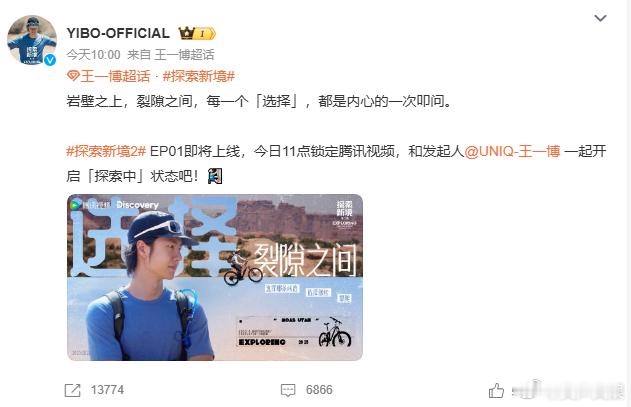631x407 pixels.
Task: Click the YIBO-OFFICIAL profile avatar
Action: point(32,40)
